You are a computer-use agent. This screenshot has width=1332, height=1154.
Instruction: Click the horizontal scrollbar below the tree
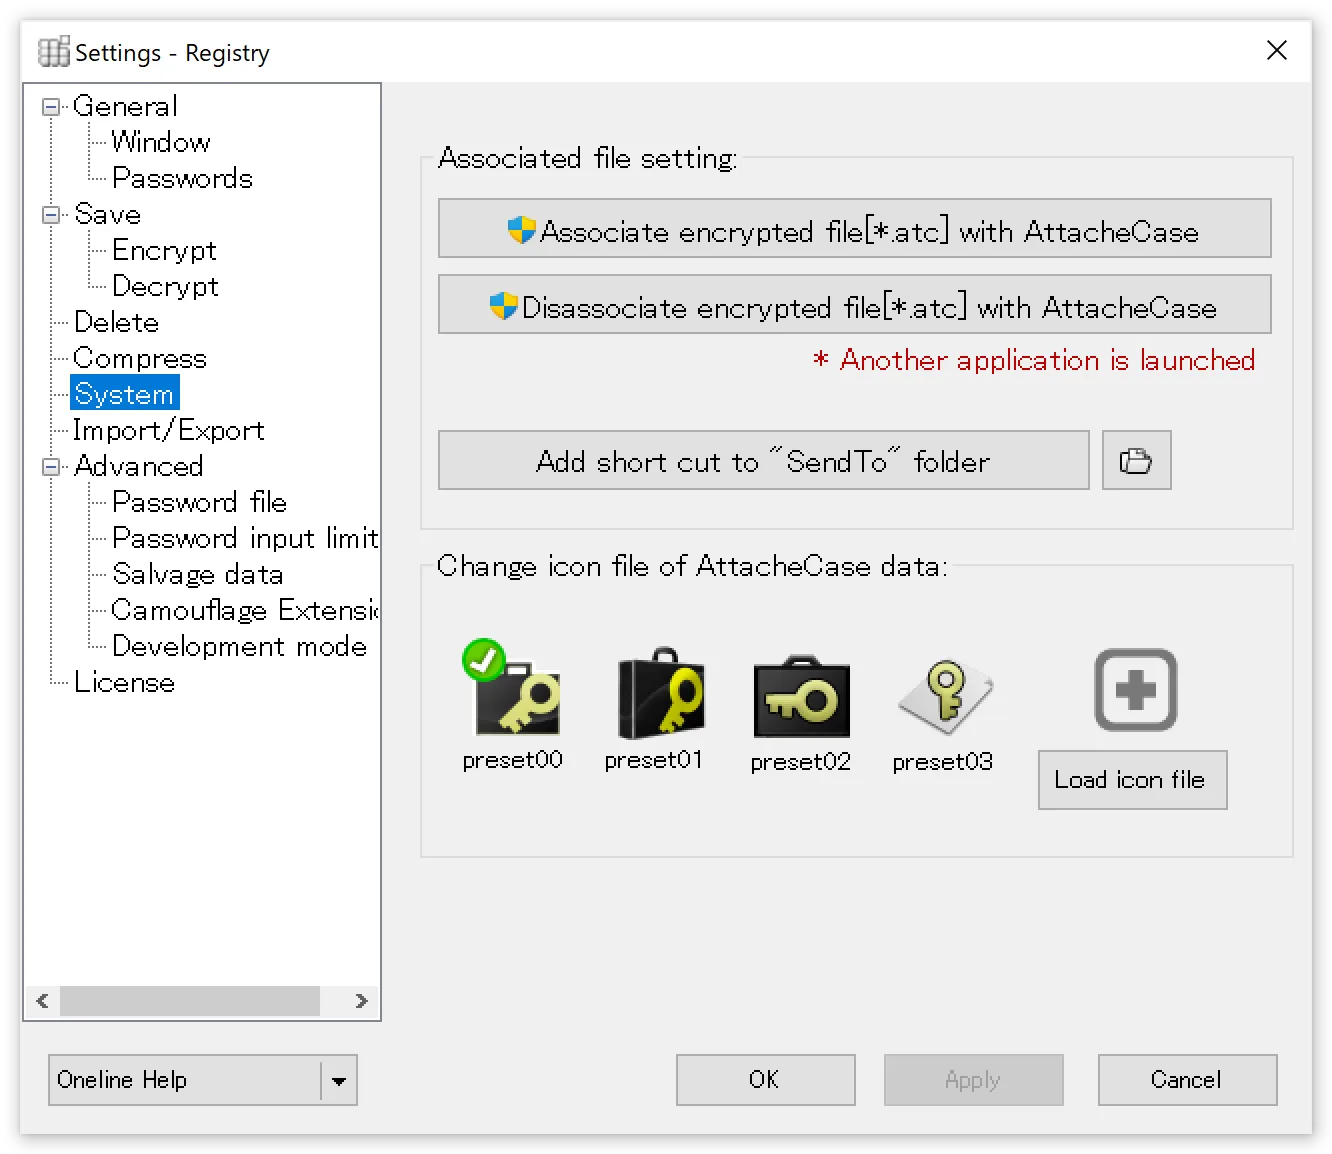coord(190,1001)
